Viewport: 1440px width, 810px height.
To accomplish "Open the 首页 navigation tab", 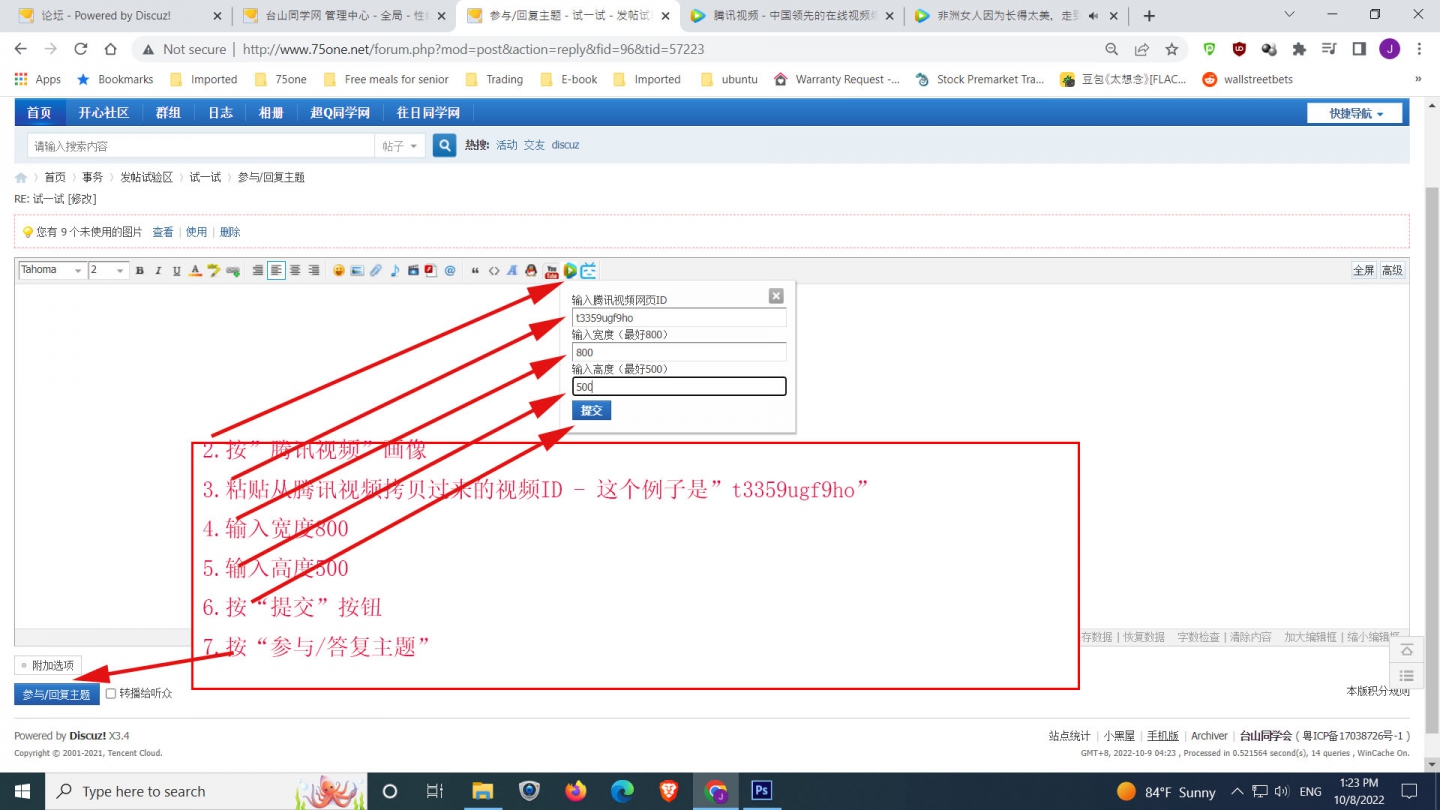I will coord(39,113).
